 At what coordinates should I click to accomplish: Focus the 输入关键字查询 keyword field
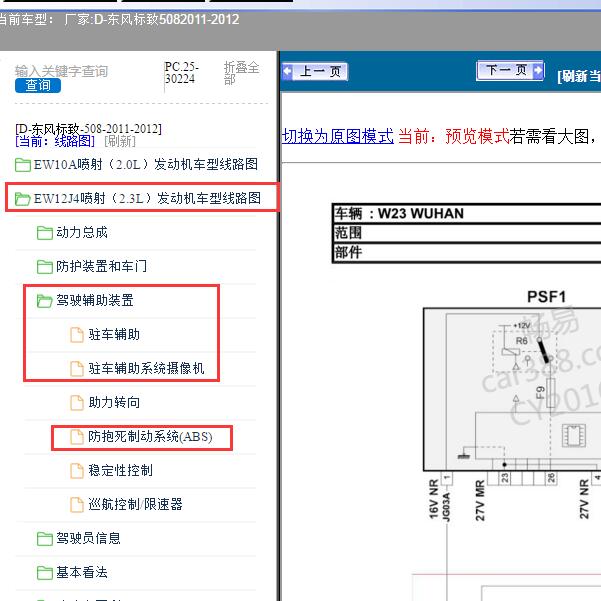61,71
